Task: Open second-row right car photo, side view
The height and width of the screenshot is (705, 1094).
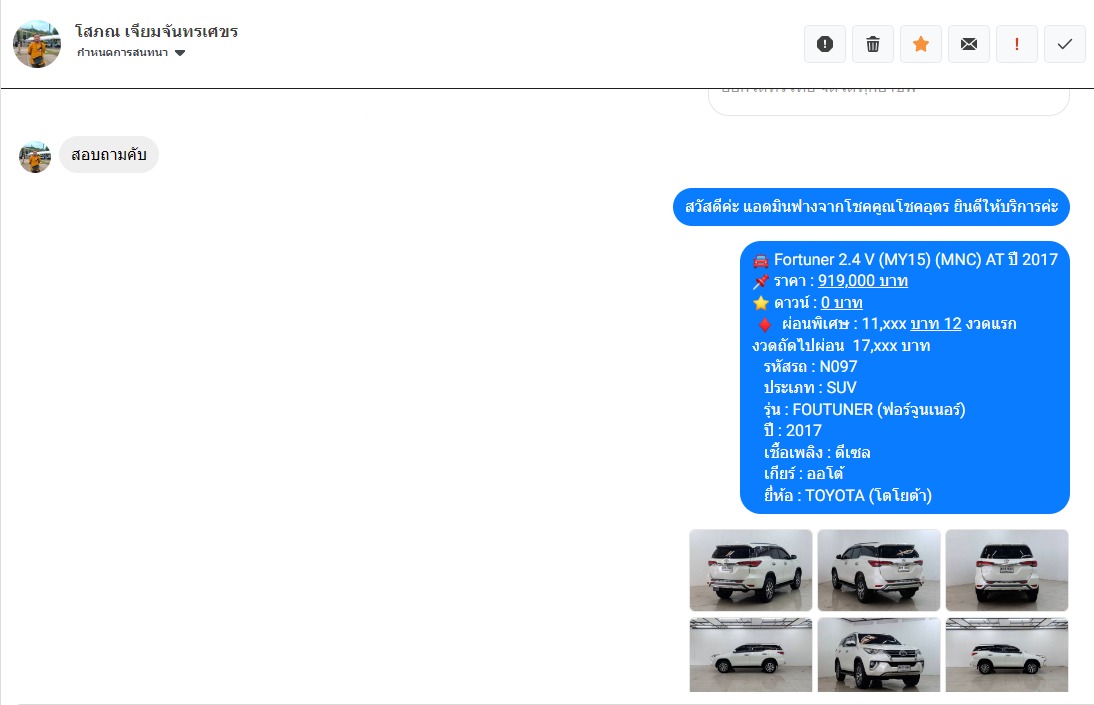Action: click(1007, 655)
